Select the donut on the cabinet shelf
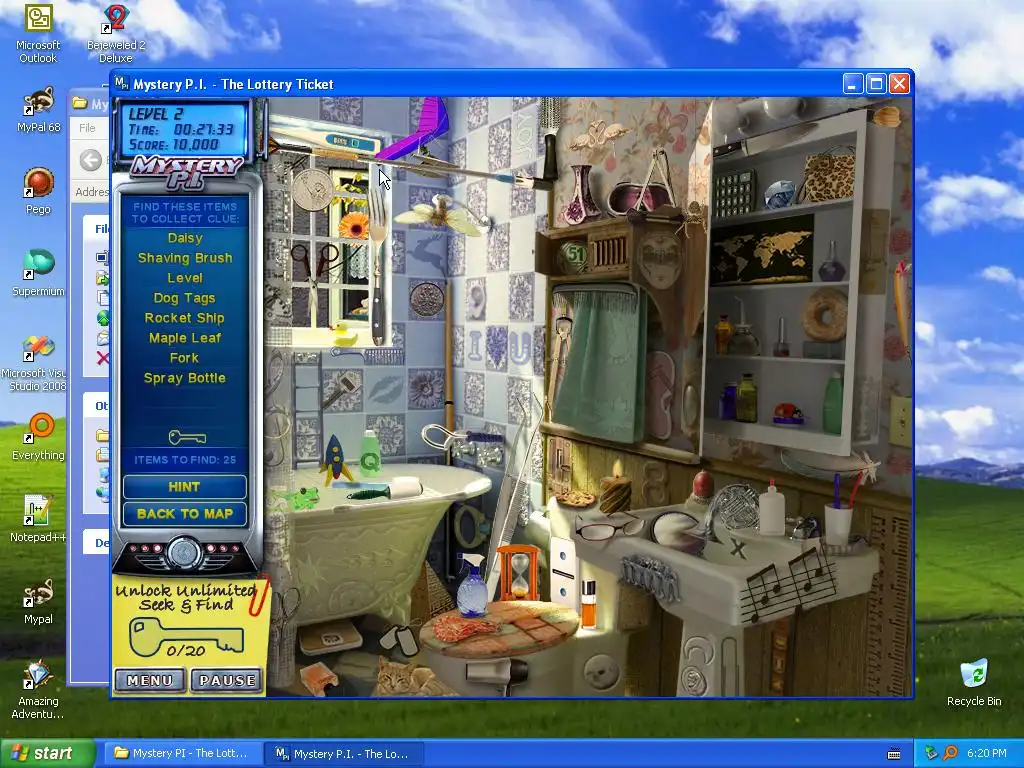This screenshot has height=768, width=1024. click(825, 315)
